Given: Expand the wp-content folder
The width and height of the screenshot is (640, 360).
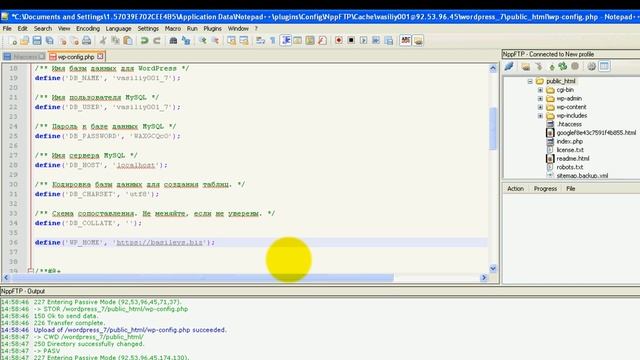Looking at the screenshot, I should (x=540, y=107).
